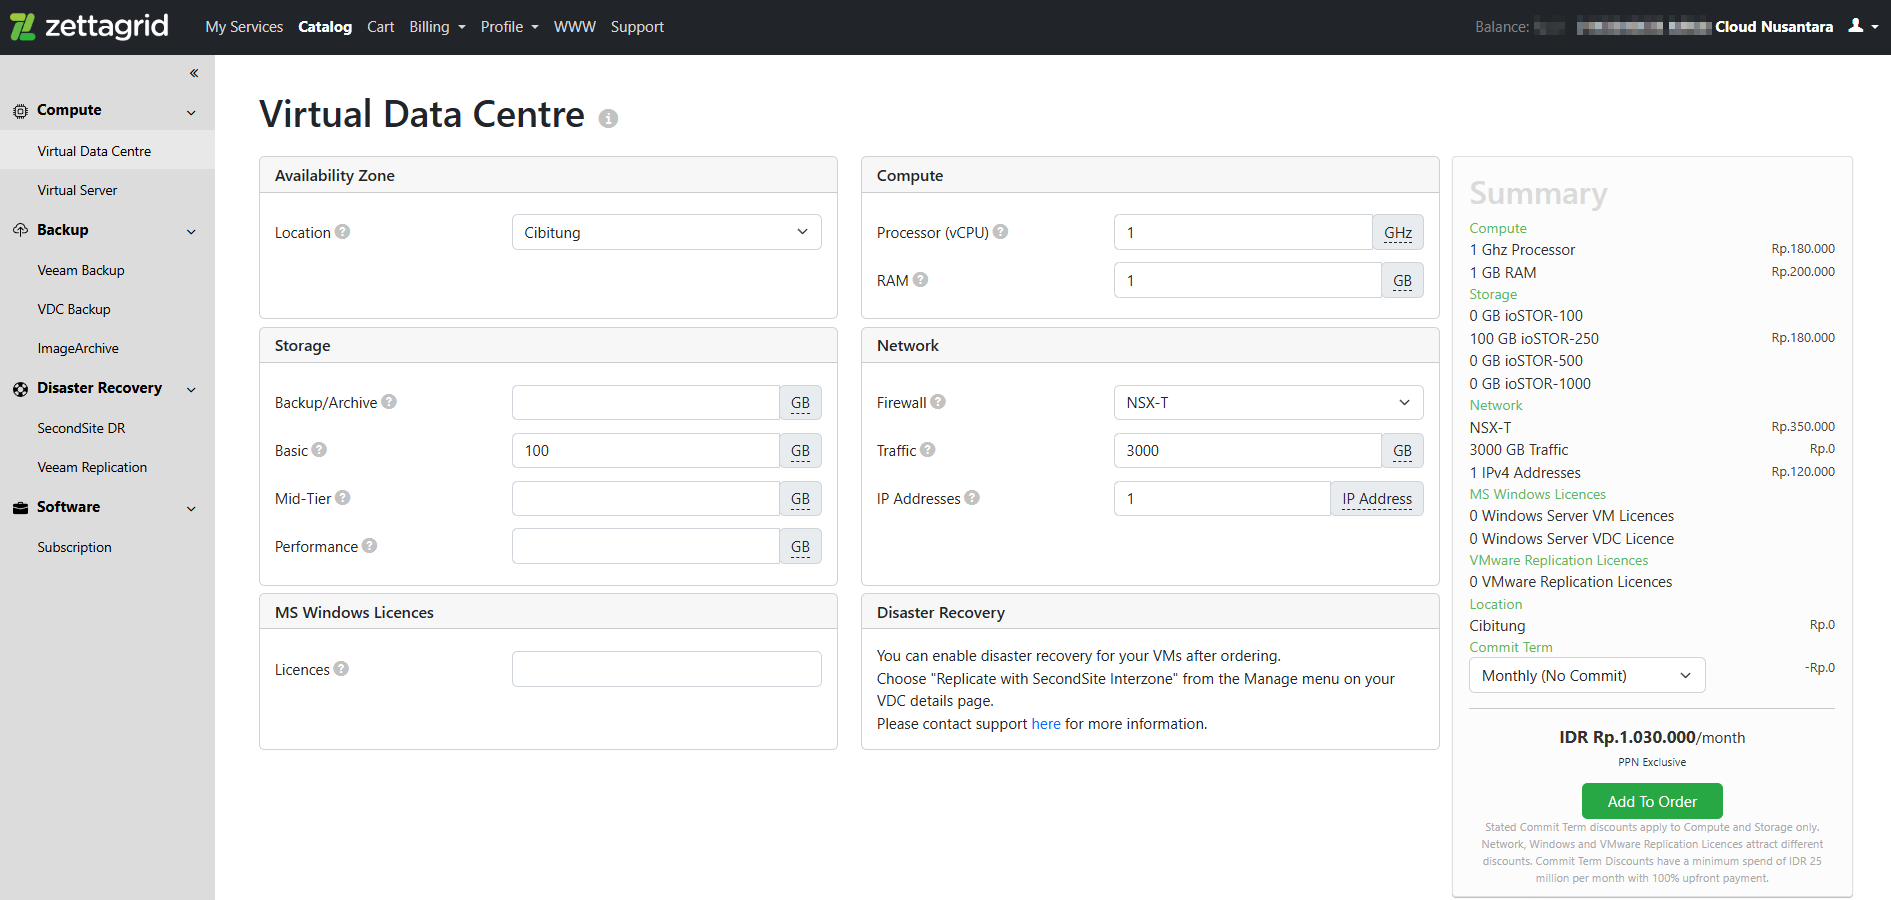
Task: Open the WWW menu item
Action: click(x=574, y=27)
